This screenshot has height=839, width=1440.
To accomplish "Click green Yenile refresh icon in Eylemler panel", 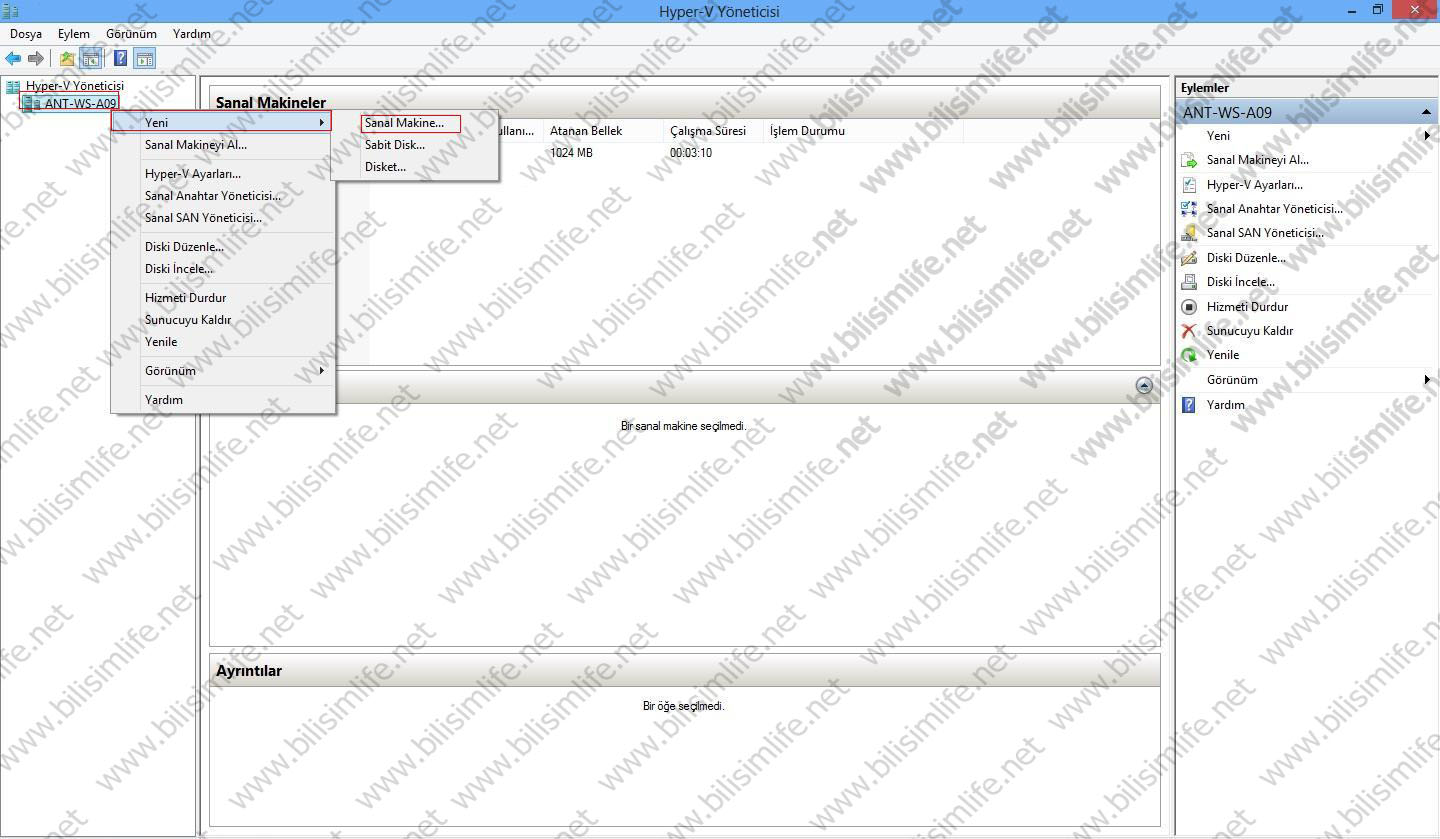I will point(1189,355).
